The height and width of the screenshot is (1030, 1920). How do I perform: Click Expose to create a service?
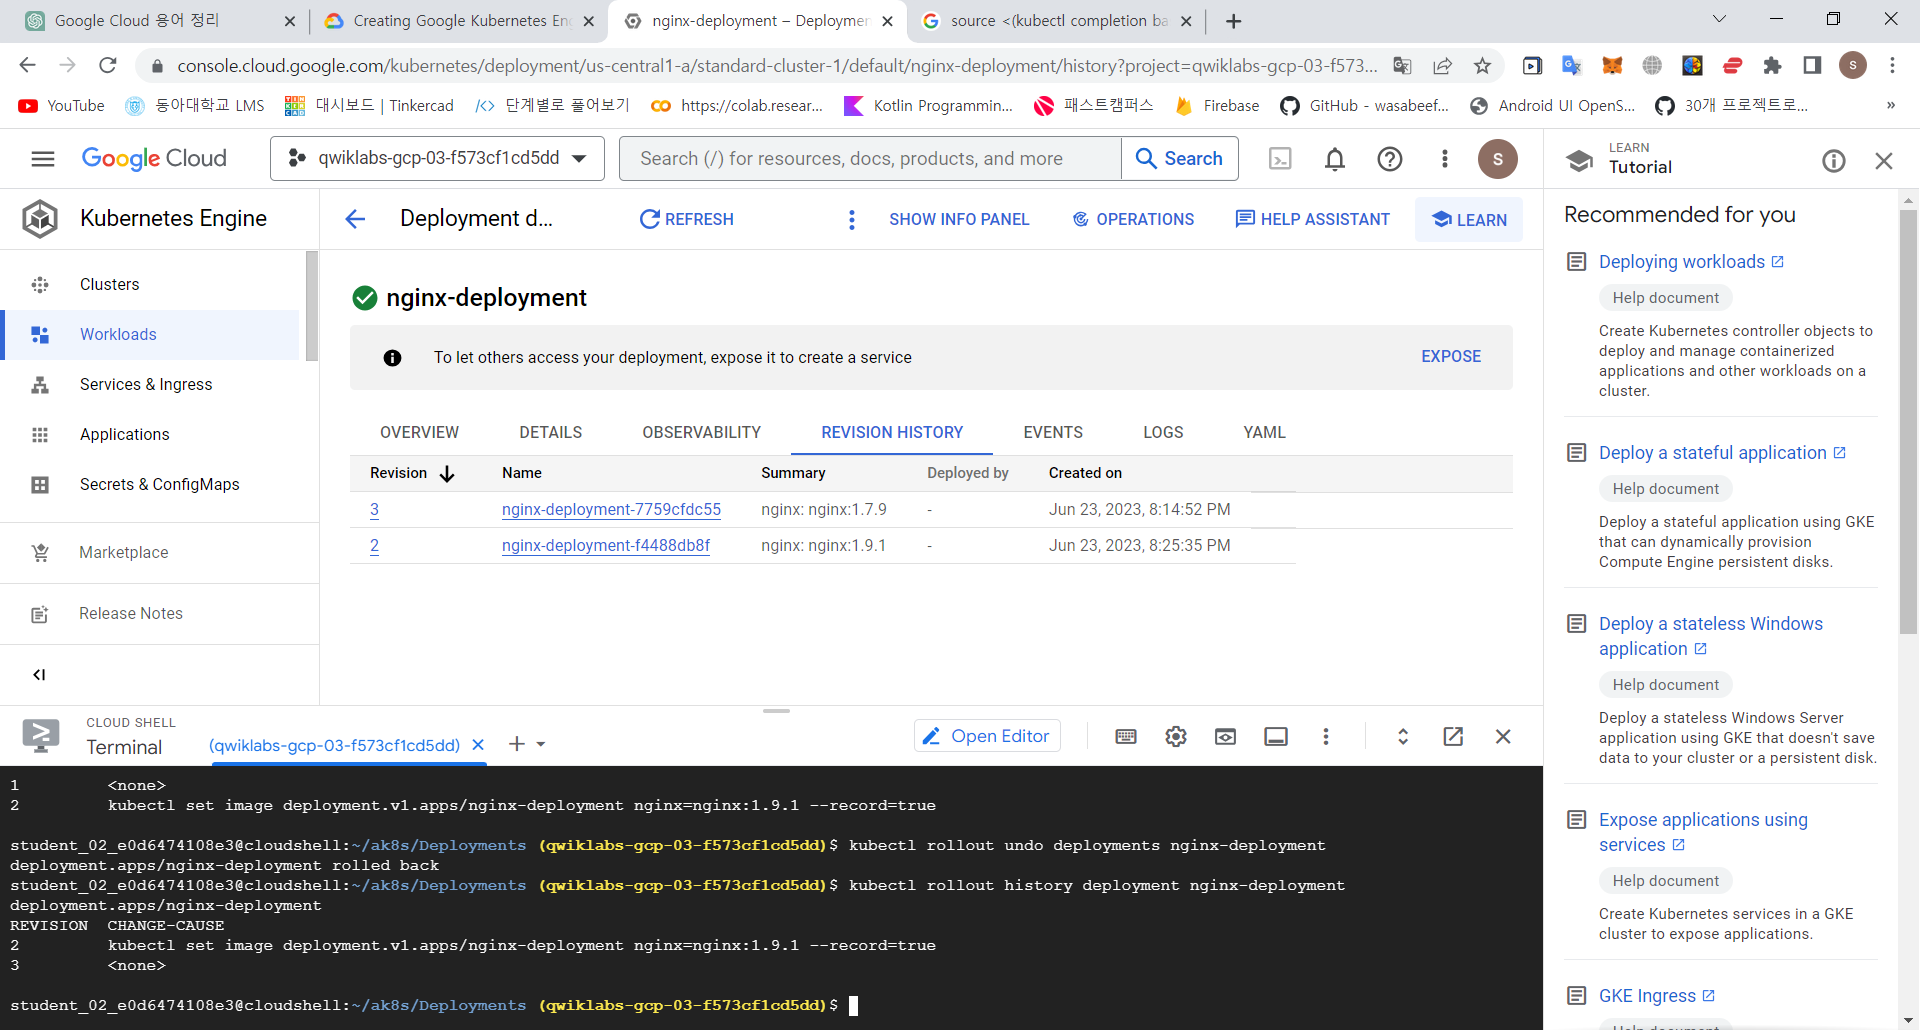(1451, 357)
